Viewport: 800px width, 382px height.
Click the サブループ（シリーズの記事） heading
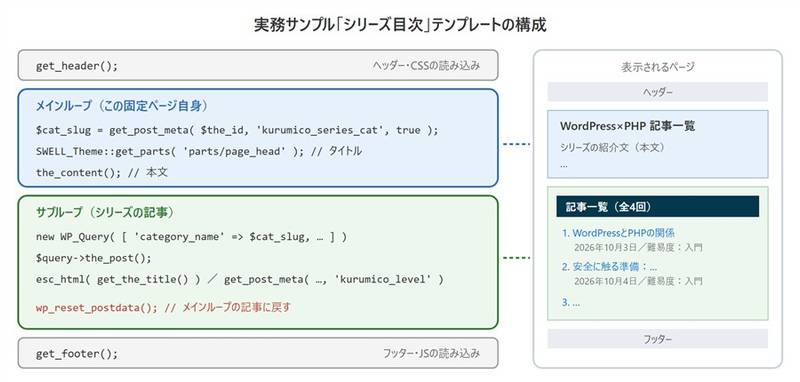(105, 213)
